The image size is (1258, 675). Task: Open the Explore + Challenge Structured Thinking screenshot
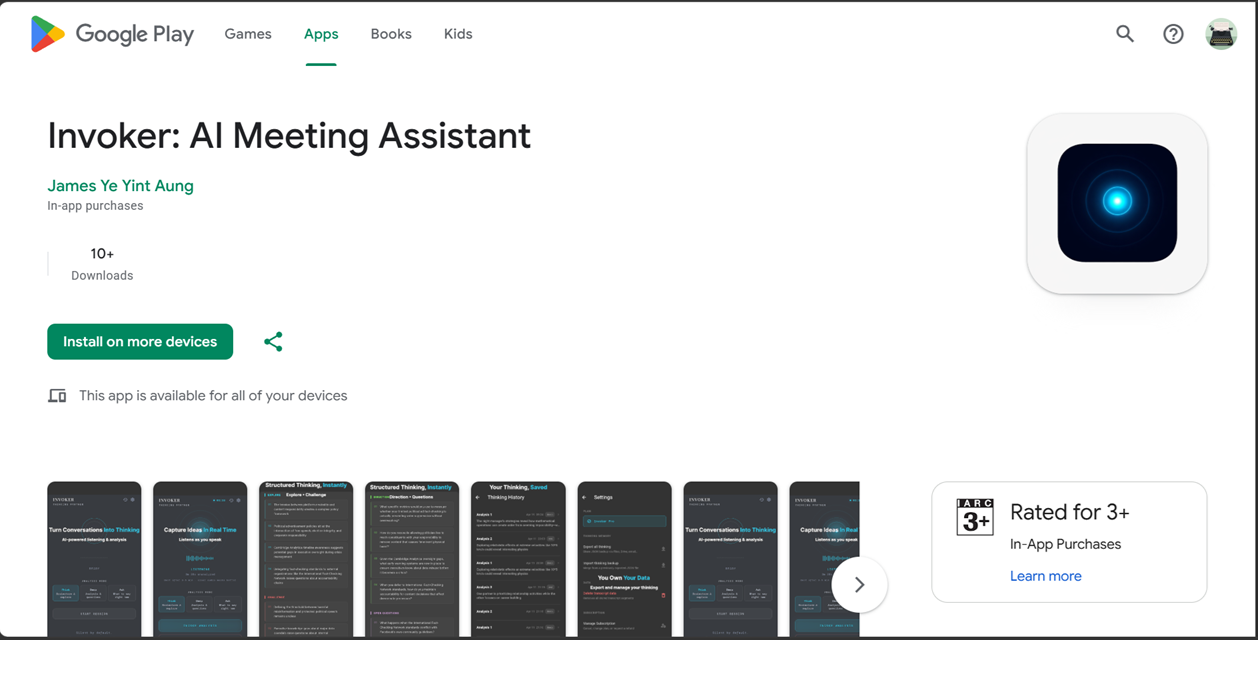[306, 560]
